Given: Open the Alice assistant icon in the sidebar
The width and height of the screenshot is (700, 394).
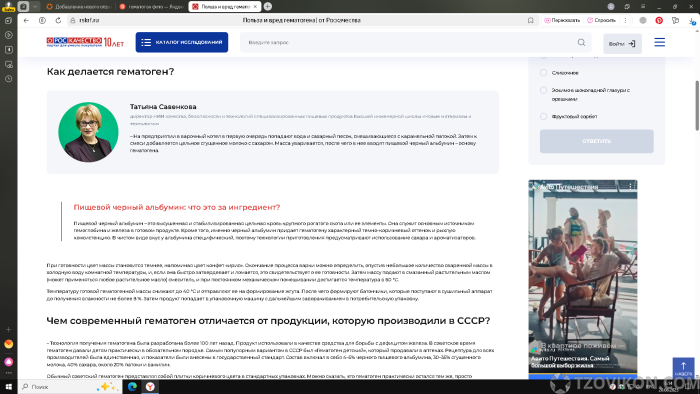Looking at the screenshot, I should click(x=8, y=361).
